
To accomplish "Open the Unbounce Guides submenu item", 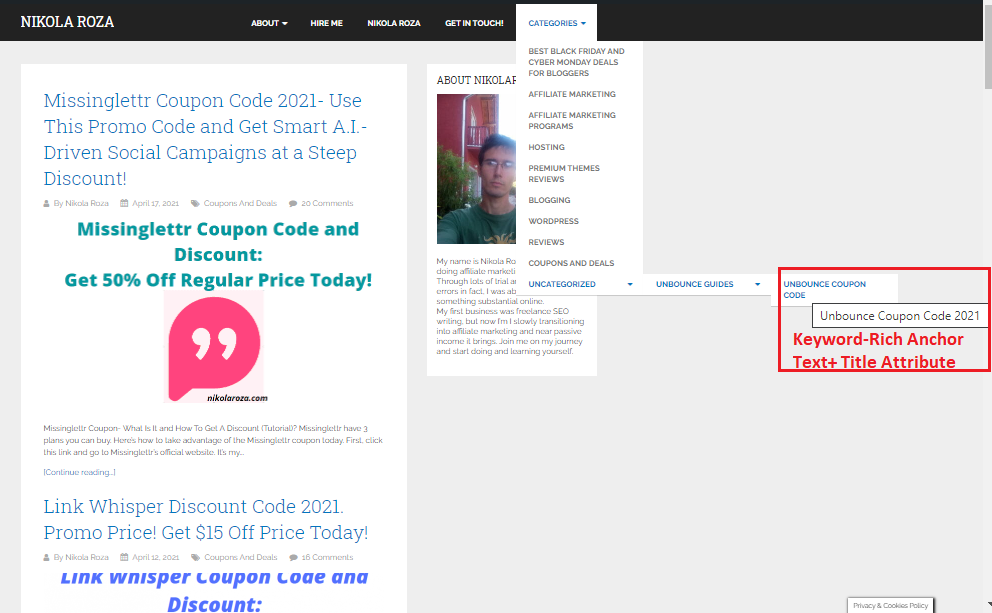I will tap(695, 285).
